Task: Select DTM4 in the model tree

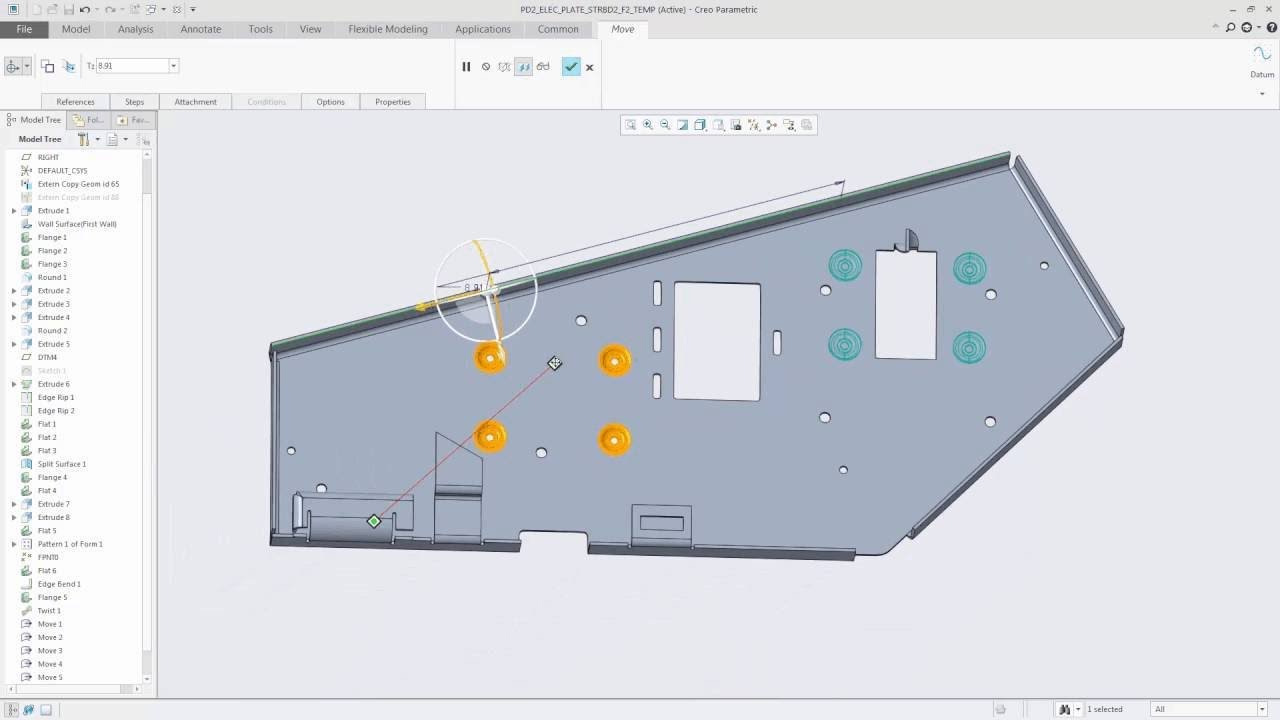Action: (47, 357)
